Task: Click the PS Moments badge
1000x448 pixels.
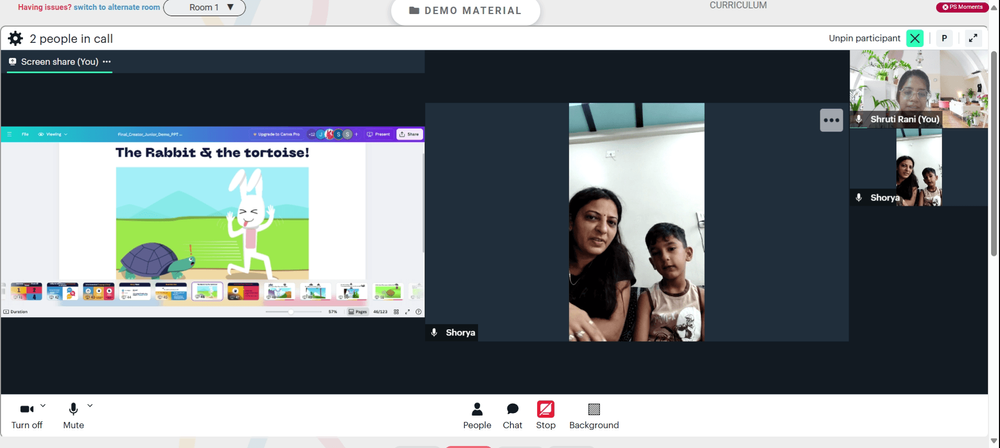Action: pyautogui.click(x=962, y=7)
